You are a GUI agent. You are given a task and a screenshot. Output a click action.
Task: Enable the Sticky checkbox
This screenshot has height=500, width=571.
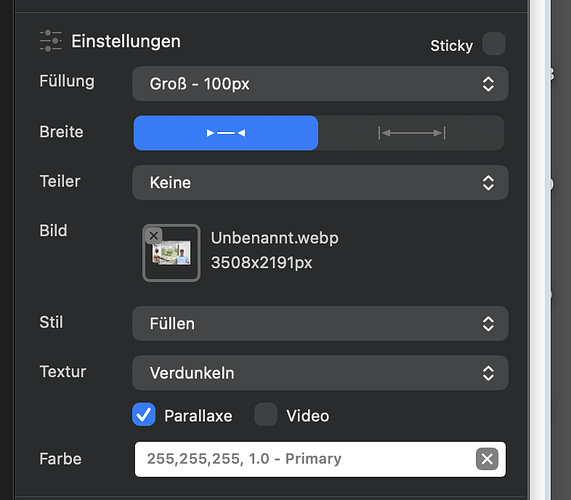coord(493,44)
